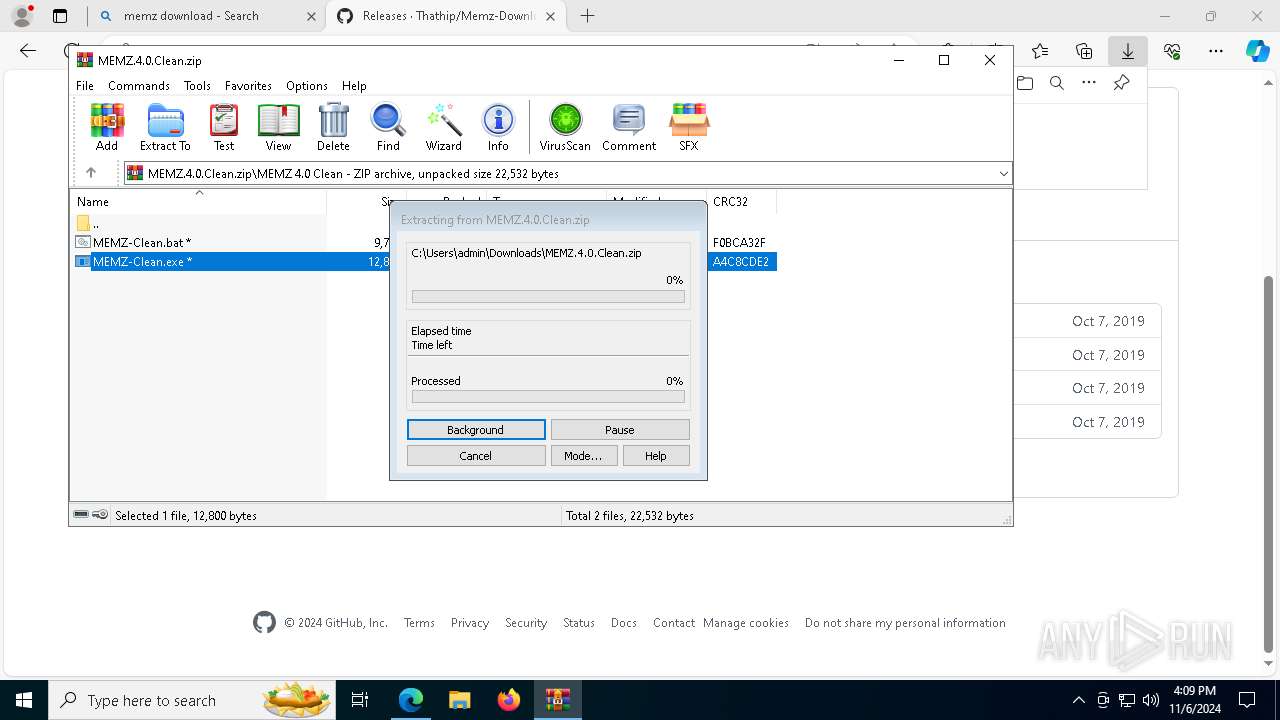Open the Tools menu
Image resolution: width=1280 pixels, height=720 pixels.
(x=197, y=86)
